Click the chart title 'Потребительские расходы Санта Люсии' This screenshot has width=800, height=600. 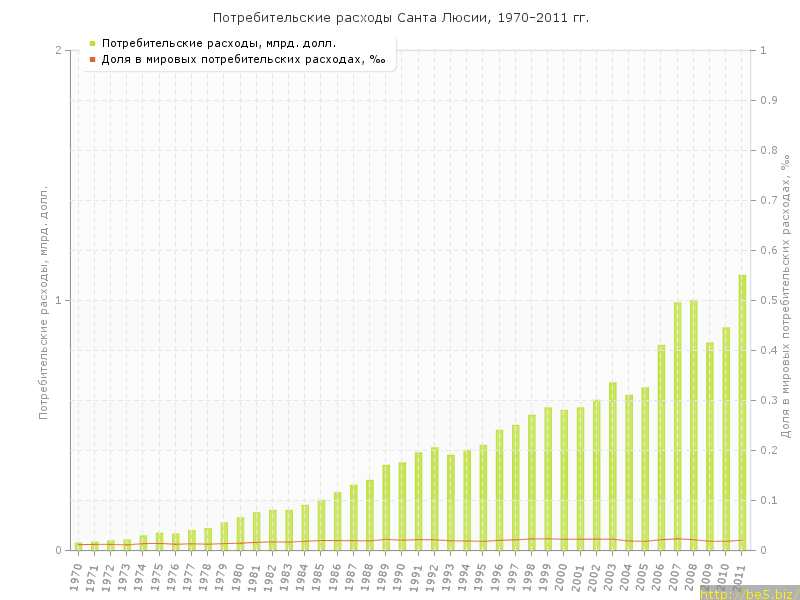pyautogui.click(x=400, y=18)
